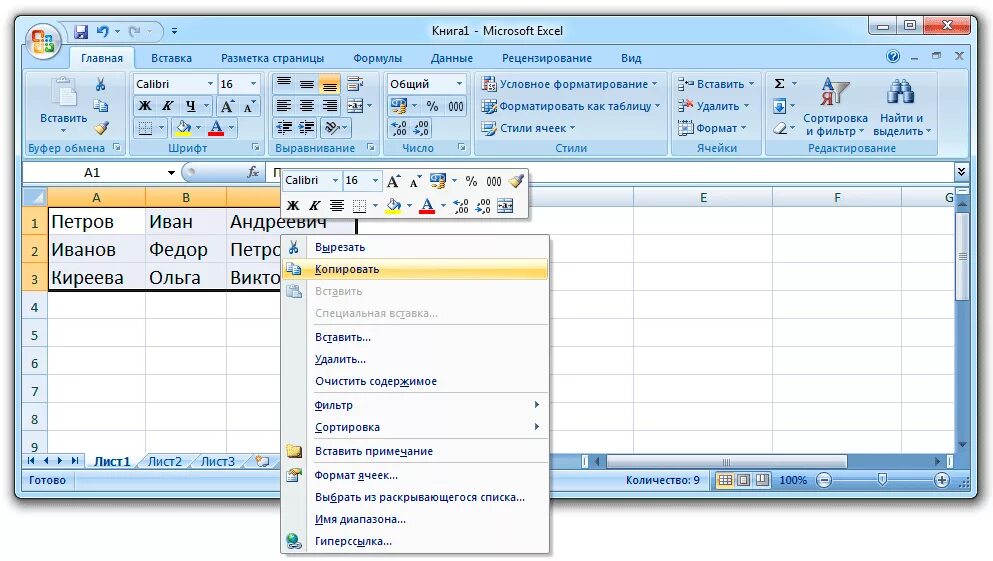The height and width of the screenshot is (561, 993).
Task: Toggle bottom align button in ribbon
Action: [x=329, y=84]
